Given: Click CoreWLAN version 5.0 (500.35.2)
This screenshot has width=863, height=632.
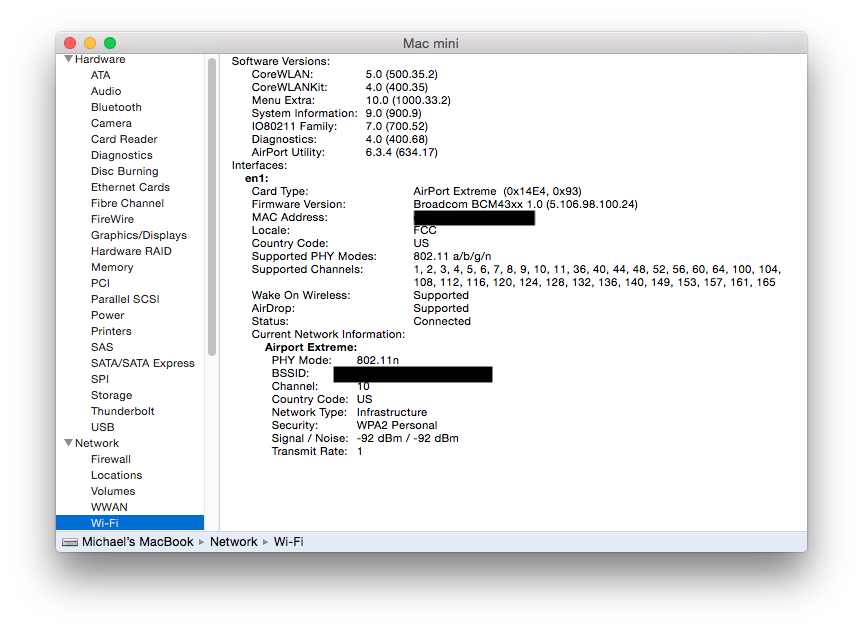Looking at the screenshot, I should tap(401, 74).
